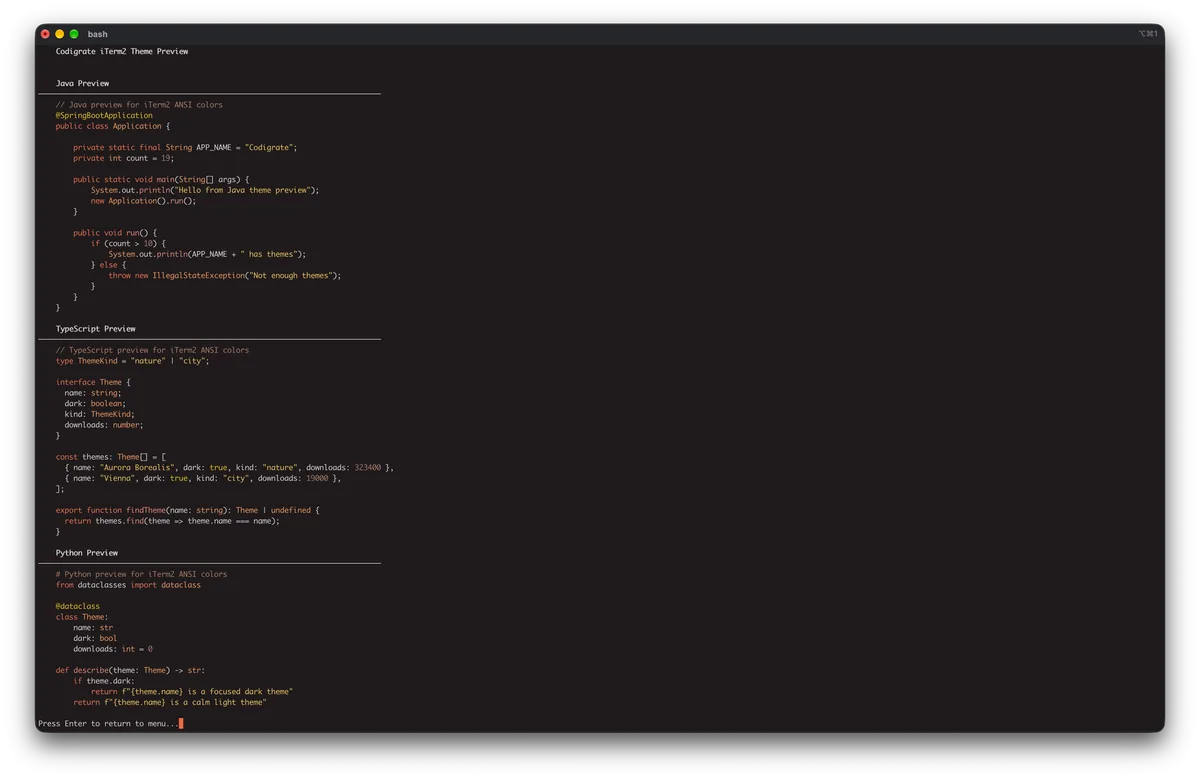Click the "// Java preview for iTerm2 ANSI colors" comment

point(139,105)
